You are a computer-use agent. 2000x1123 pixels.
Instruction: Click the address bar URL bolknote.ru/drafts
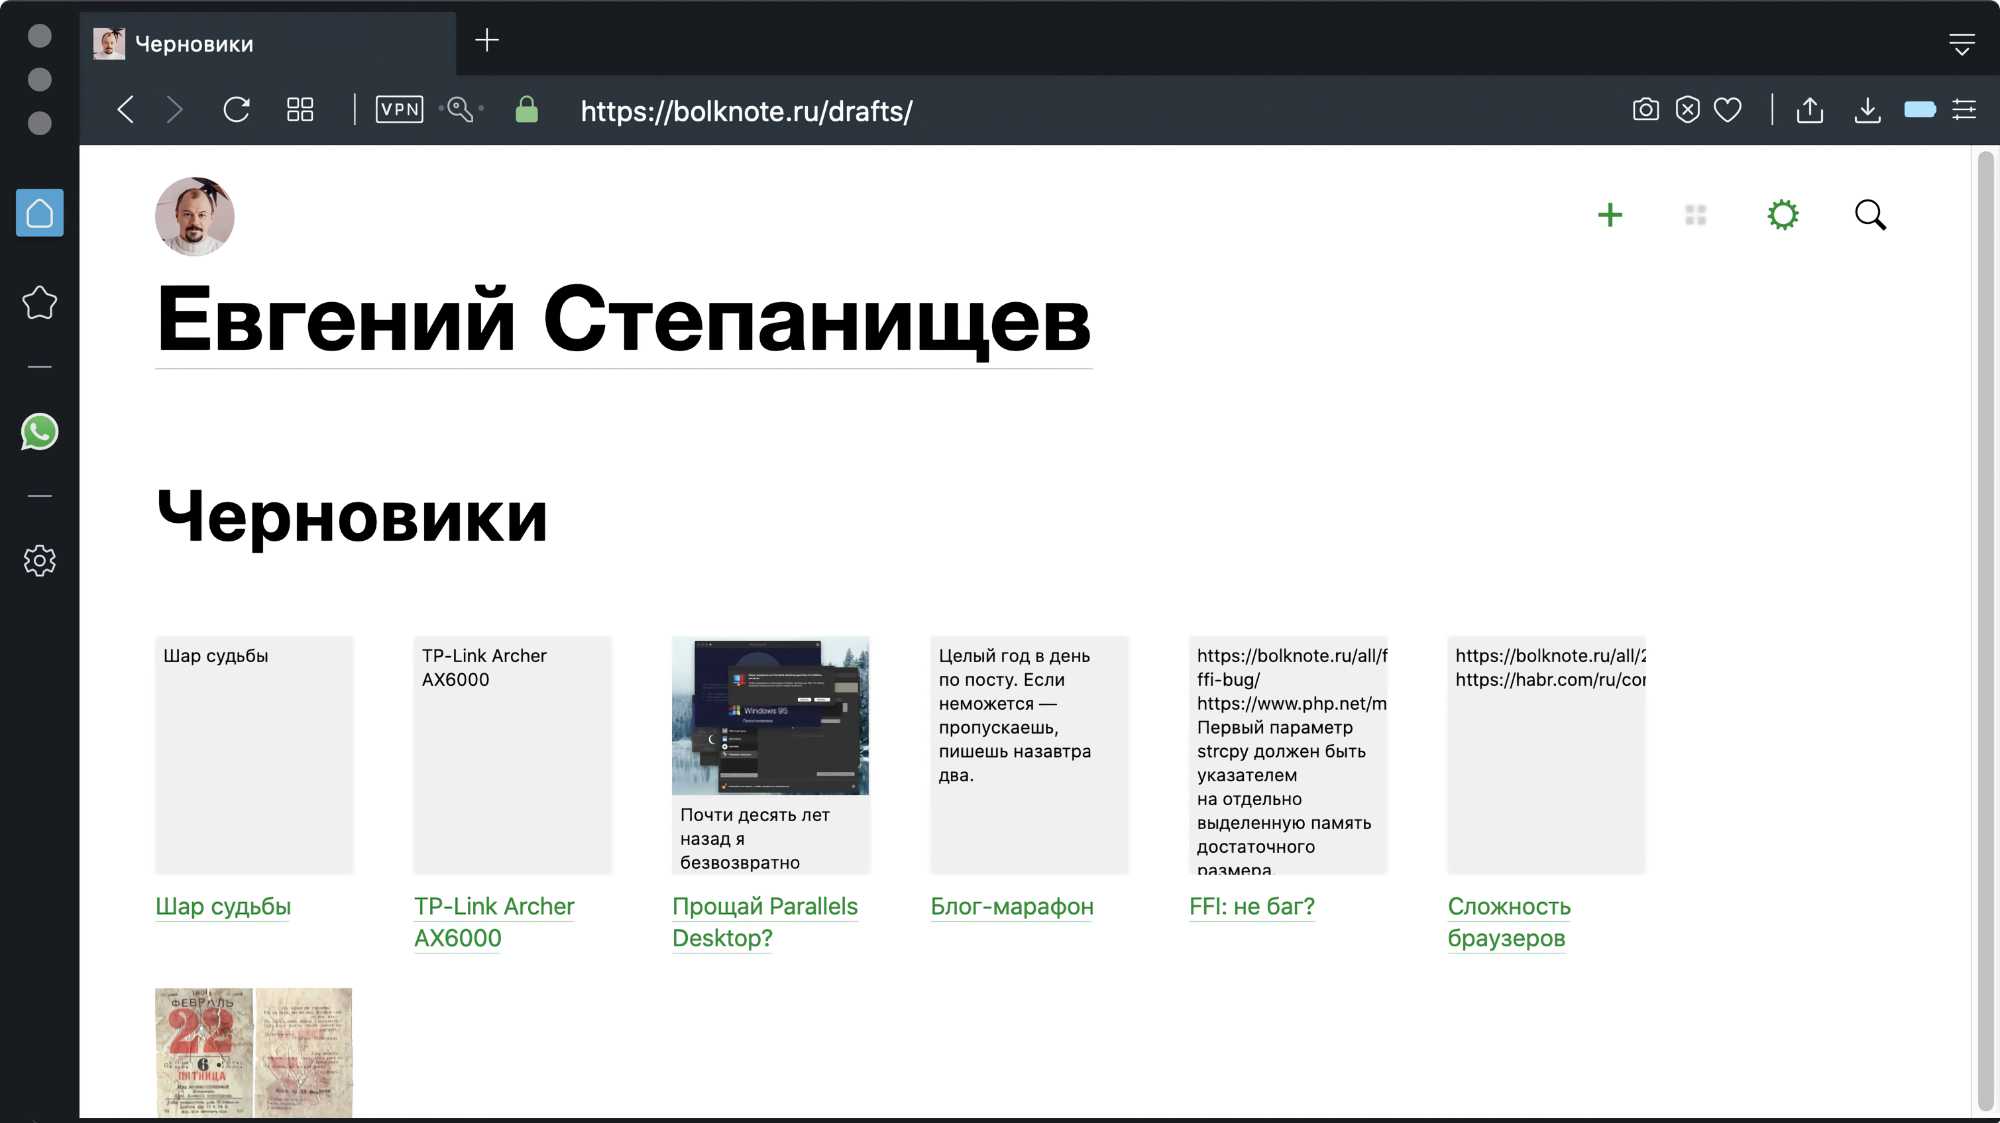[x=746, y=111]
